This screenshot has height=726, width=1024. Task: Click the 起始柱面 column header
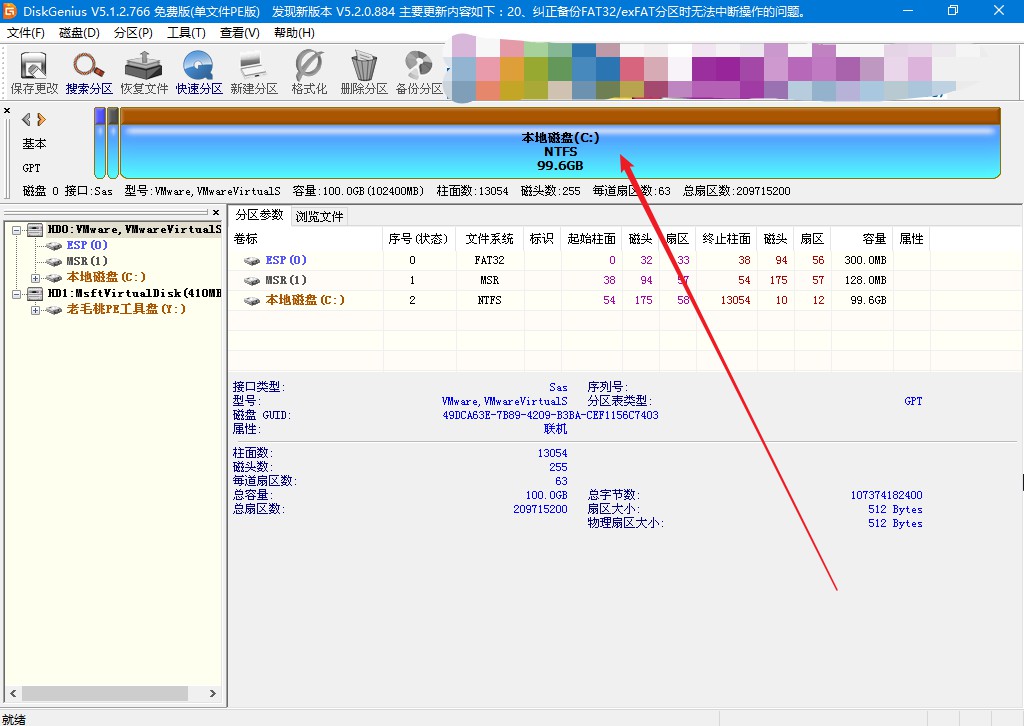pyautogui.click(x=592, y=239)
